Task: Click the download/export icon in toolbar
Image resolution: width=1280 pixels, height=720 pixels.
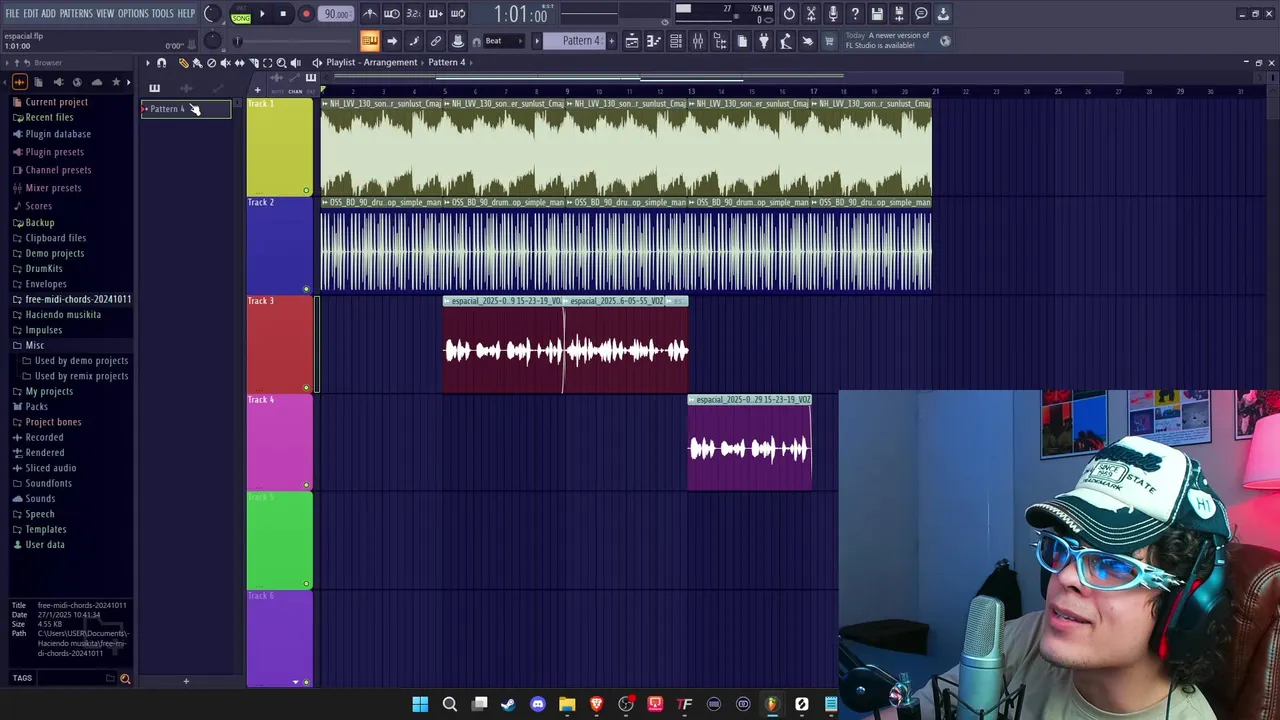Action: pos(943,14)
